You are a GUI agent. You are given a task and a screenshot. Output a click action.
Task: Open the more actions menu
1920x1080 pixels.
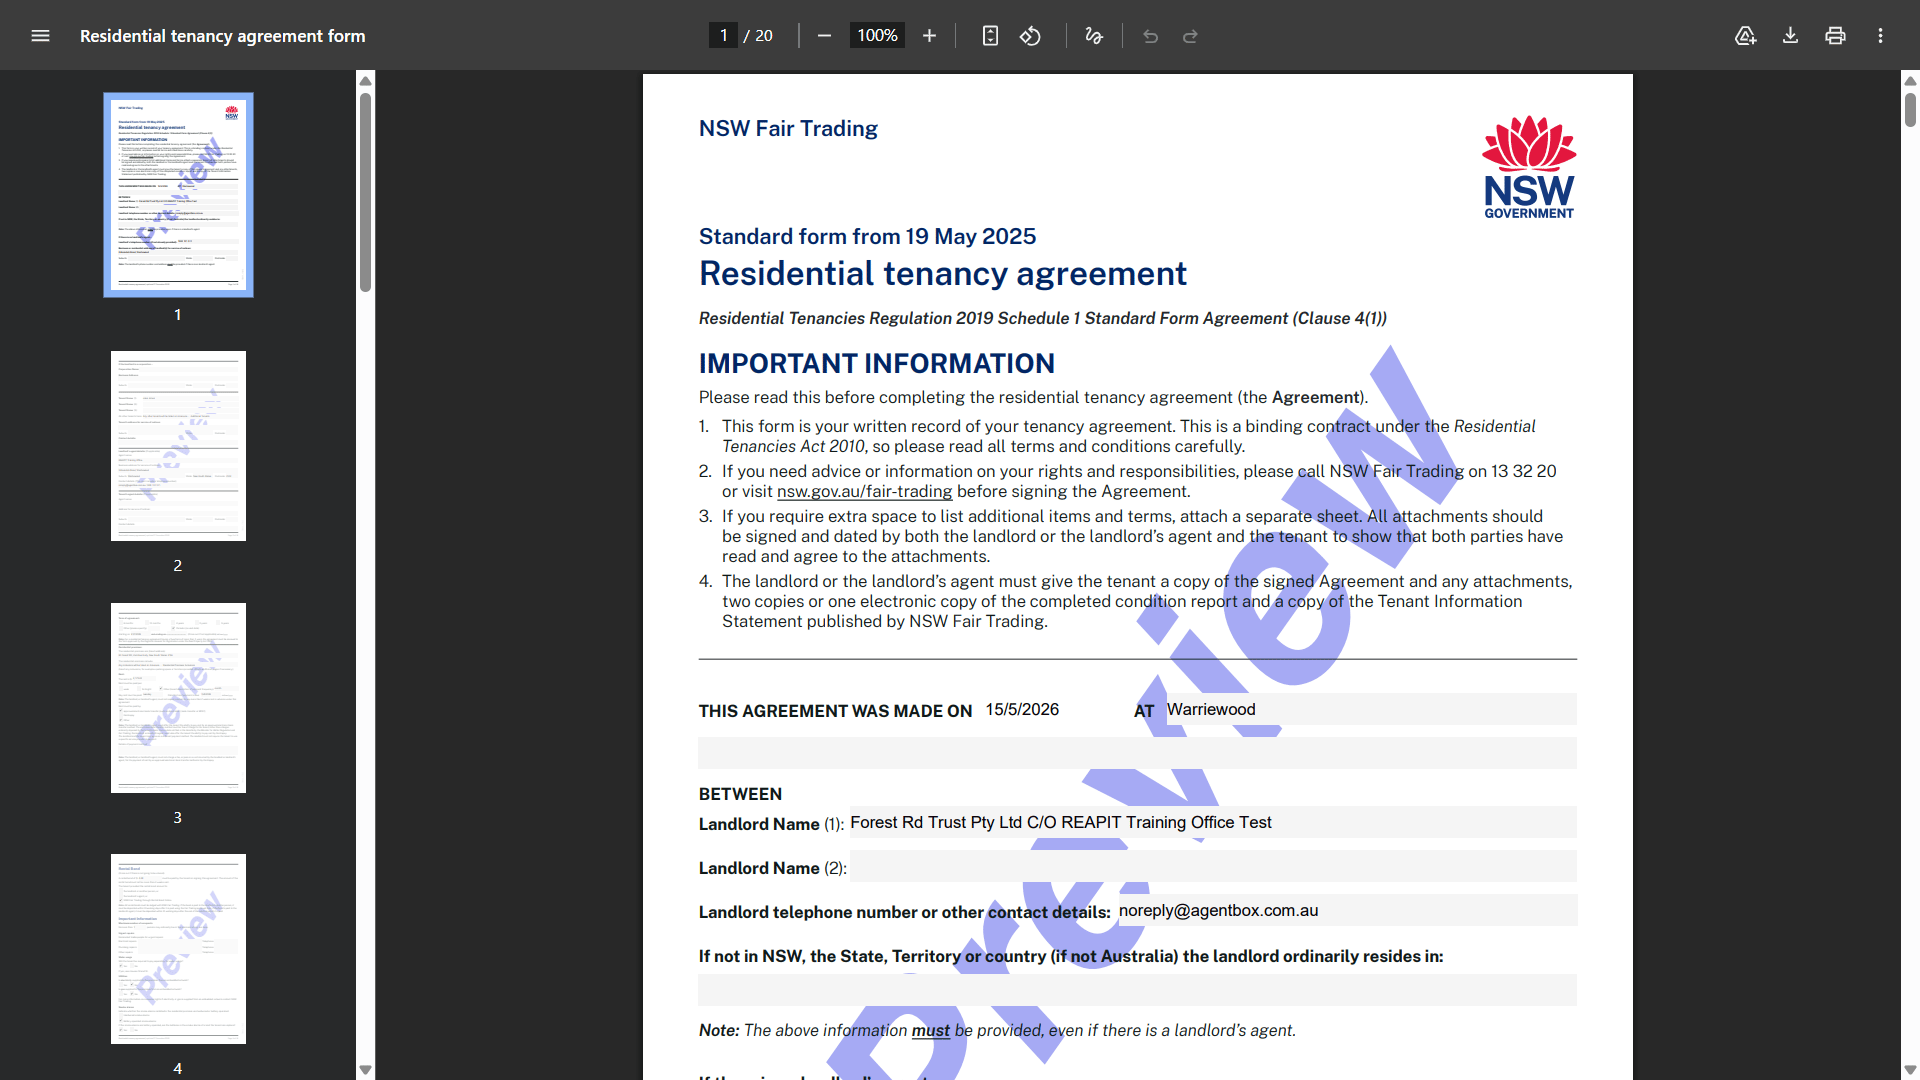[1880, 36]
